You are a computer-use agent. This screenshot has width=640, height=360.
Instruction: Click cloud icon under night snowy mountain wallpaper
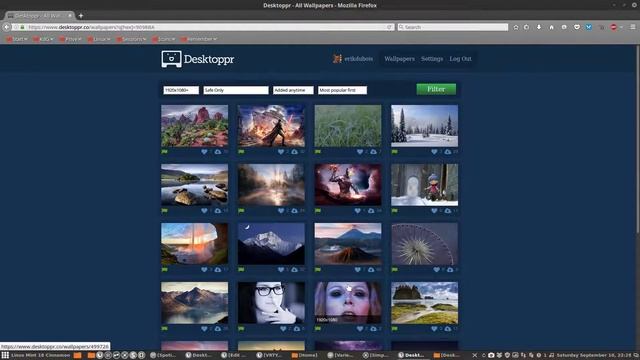294,269
